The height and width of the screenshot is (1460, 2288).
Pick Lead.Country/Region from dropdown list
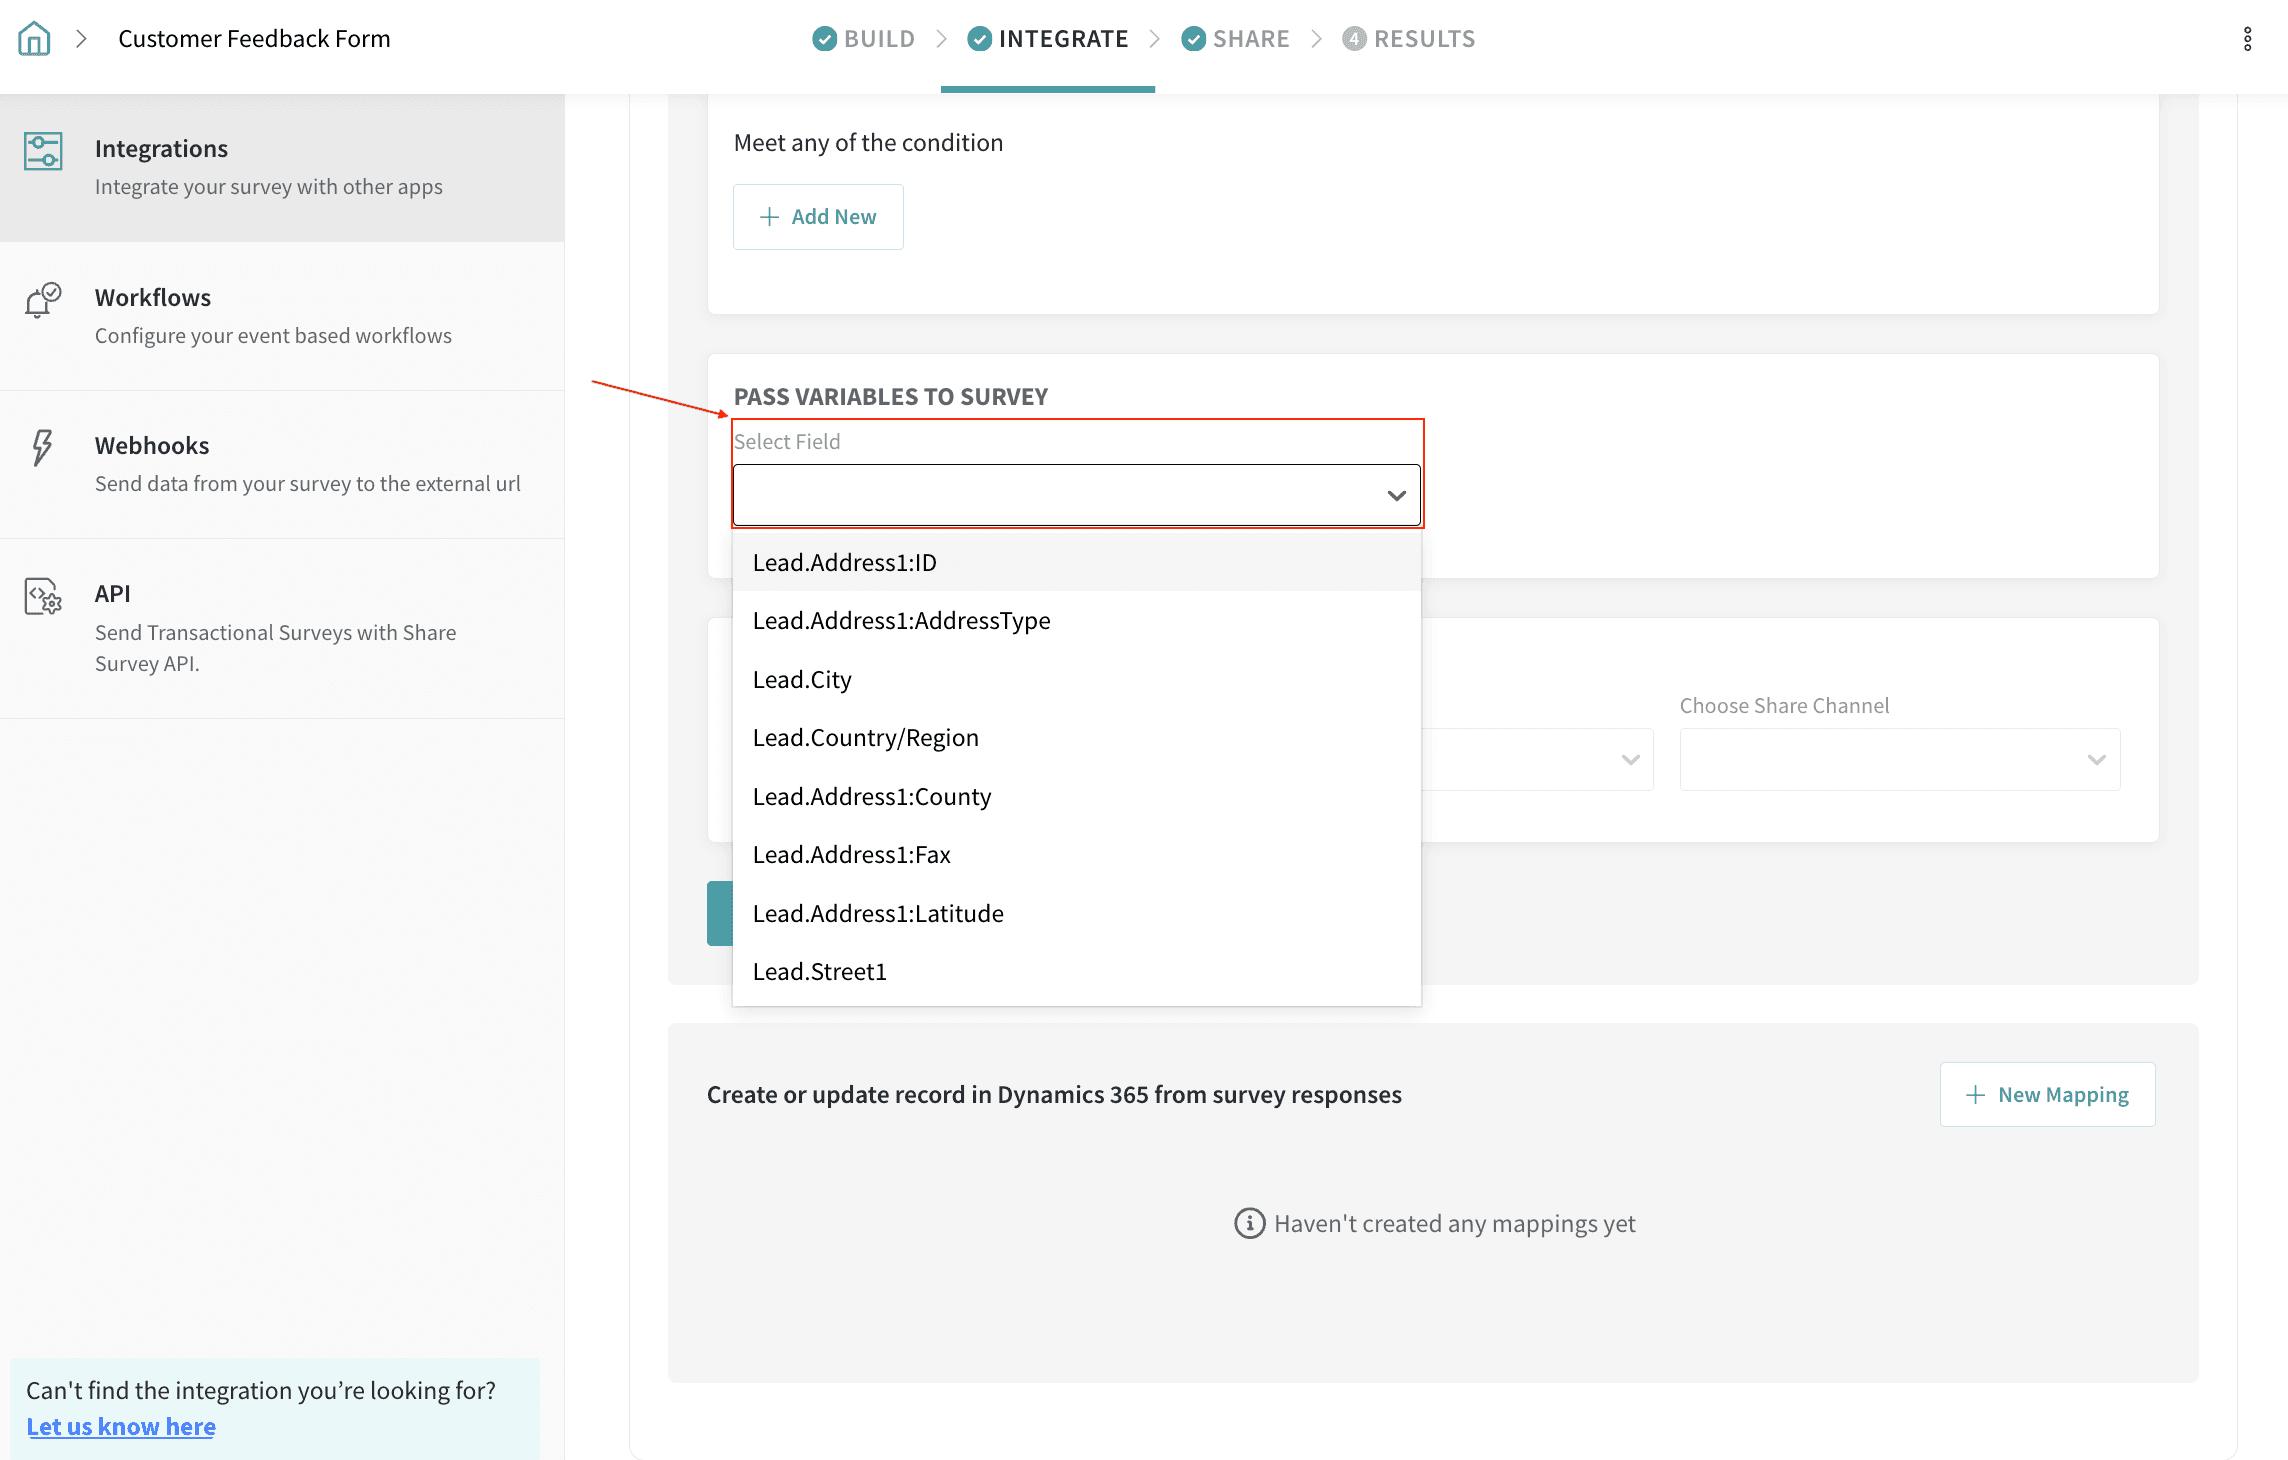[865, 738]
